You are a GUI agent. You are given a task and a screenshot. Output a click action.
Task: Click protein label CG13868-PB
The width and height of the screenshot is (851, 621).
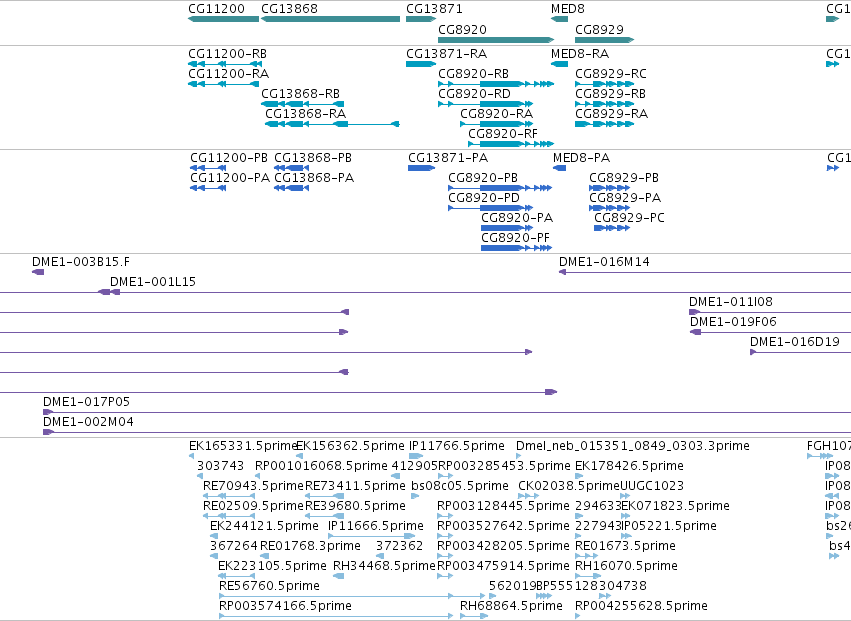pyautogui.click(x=313, y=158)
